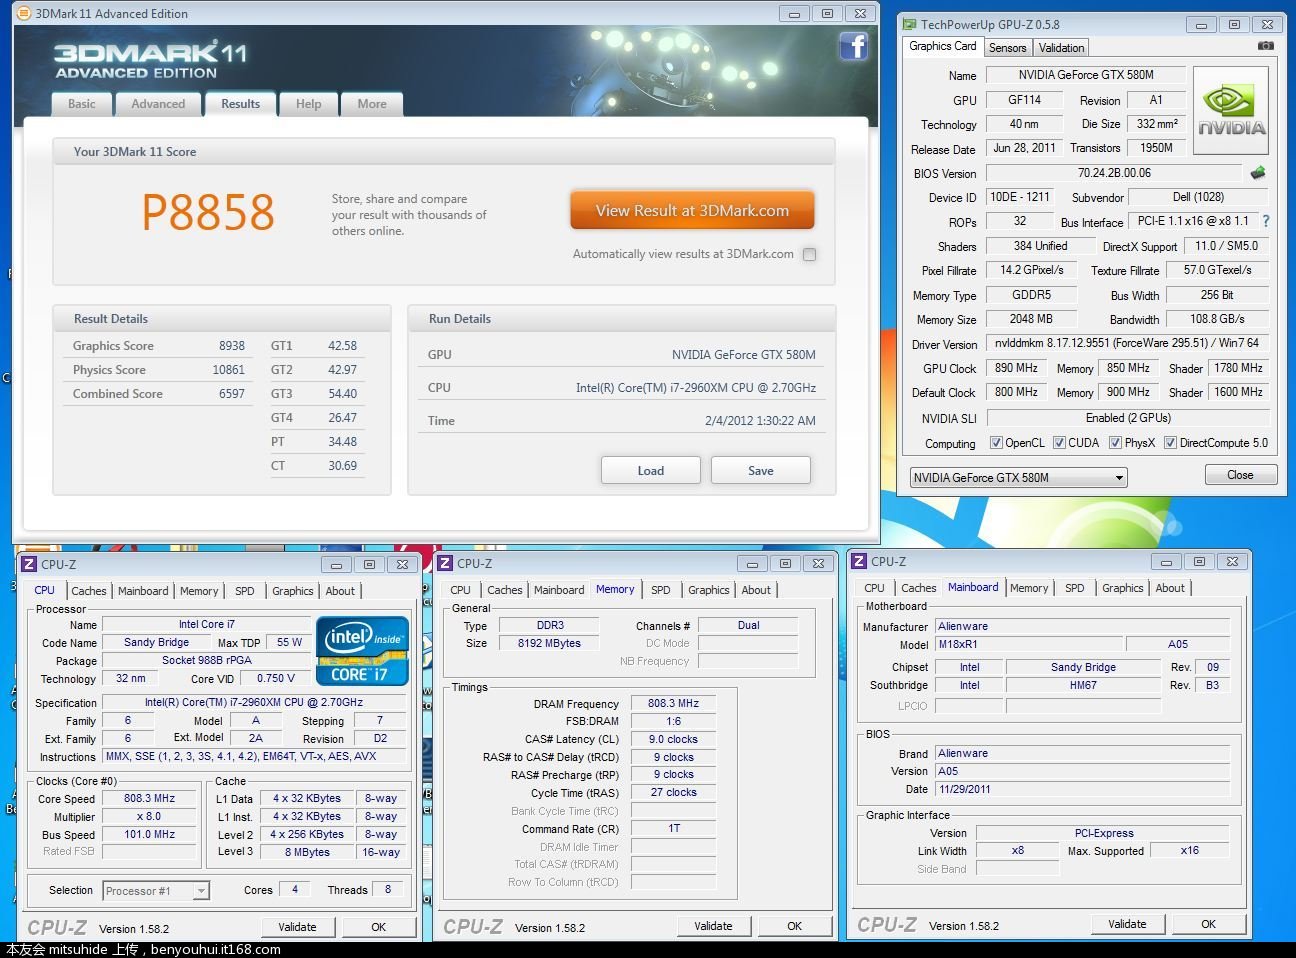The width and height of the screenshot is (1296, 958).
Task: Open the More tab in 3DMark 11
Action: 372,104
